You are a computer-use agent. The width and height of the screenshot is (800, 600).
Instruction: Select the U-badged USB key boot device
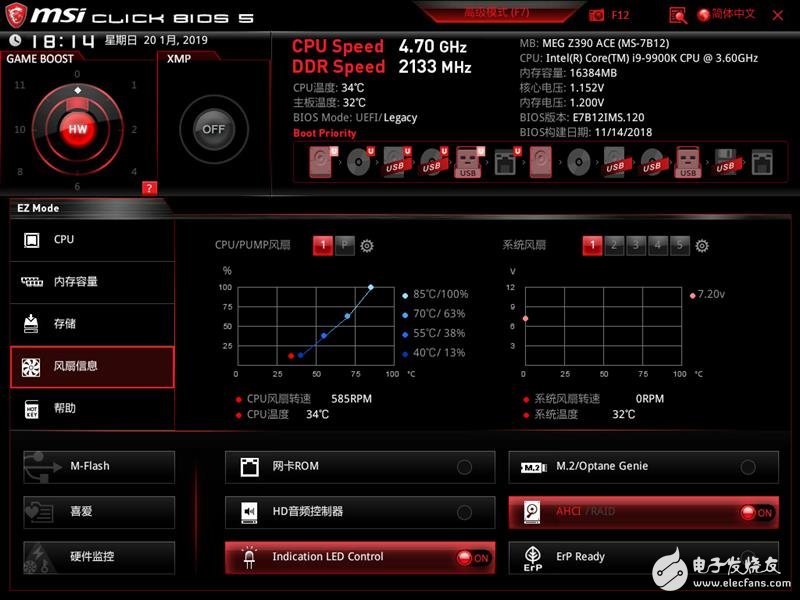[469, 162]
